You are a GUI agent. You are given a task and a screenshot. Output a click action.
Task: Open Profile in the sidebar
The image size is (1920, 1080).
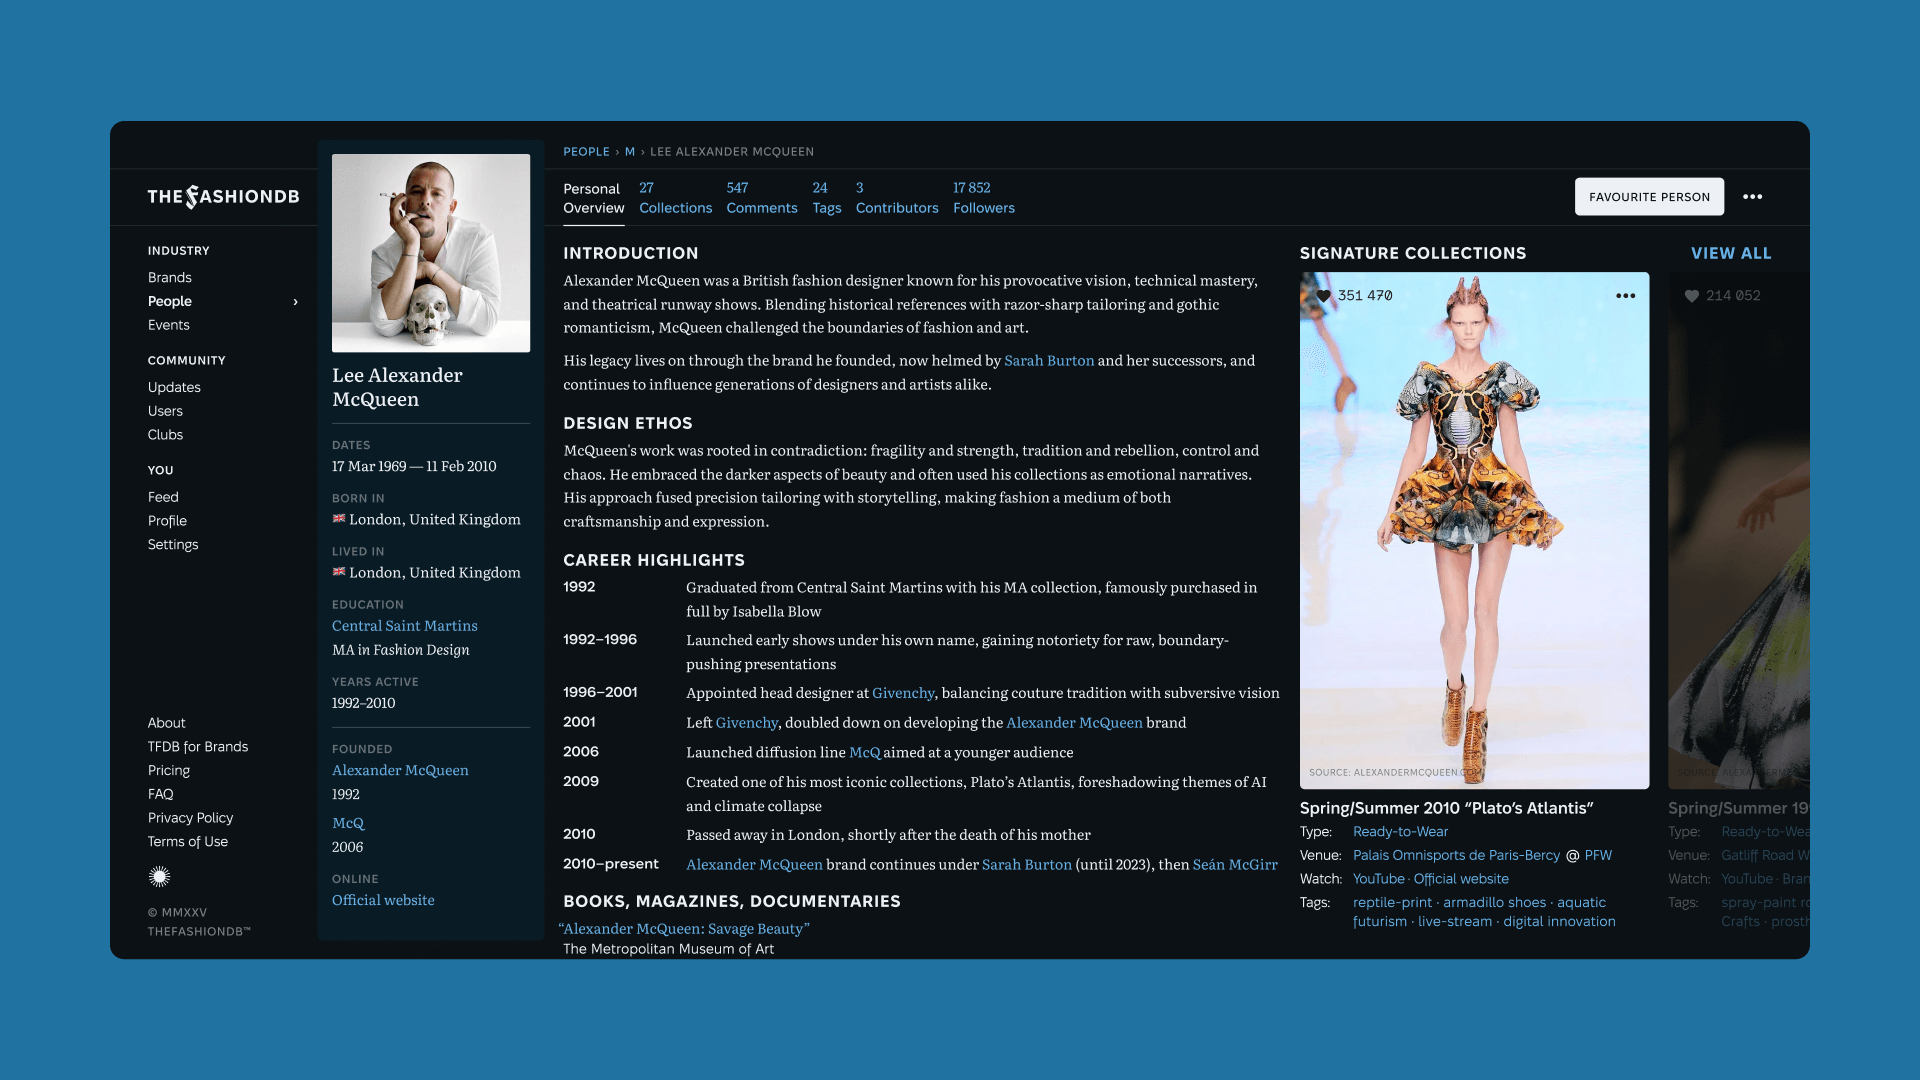(167, 521)
